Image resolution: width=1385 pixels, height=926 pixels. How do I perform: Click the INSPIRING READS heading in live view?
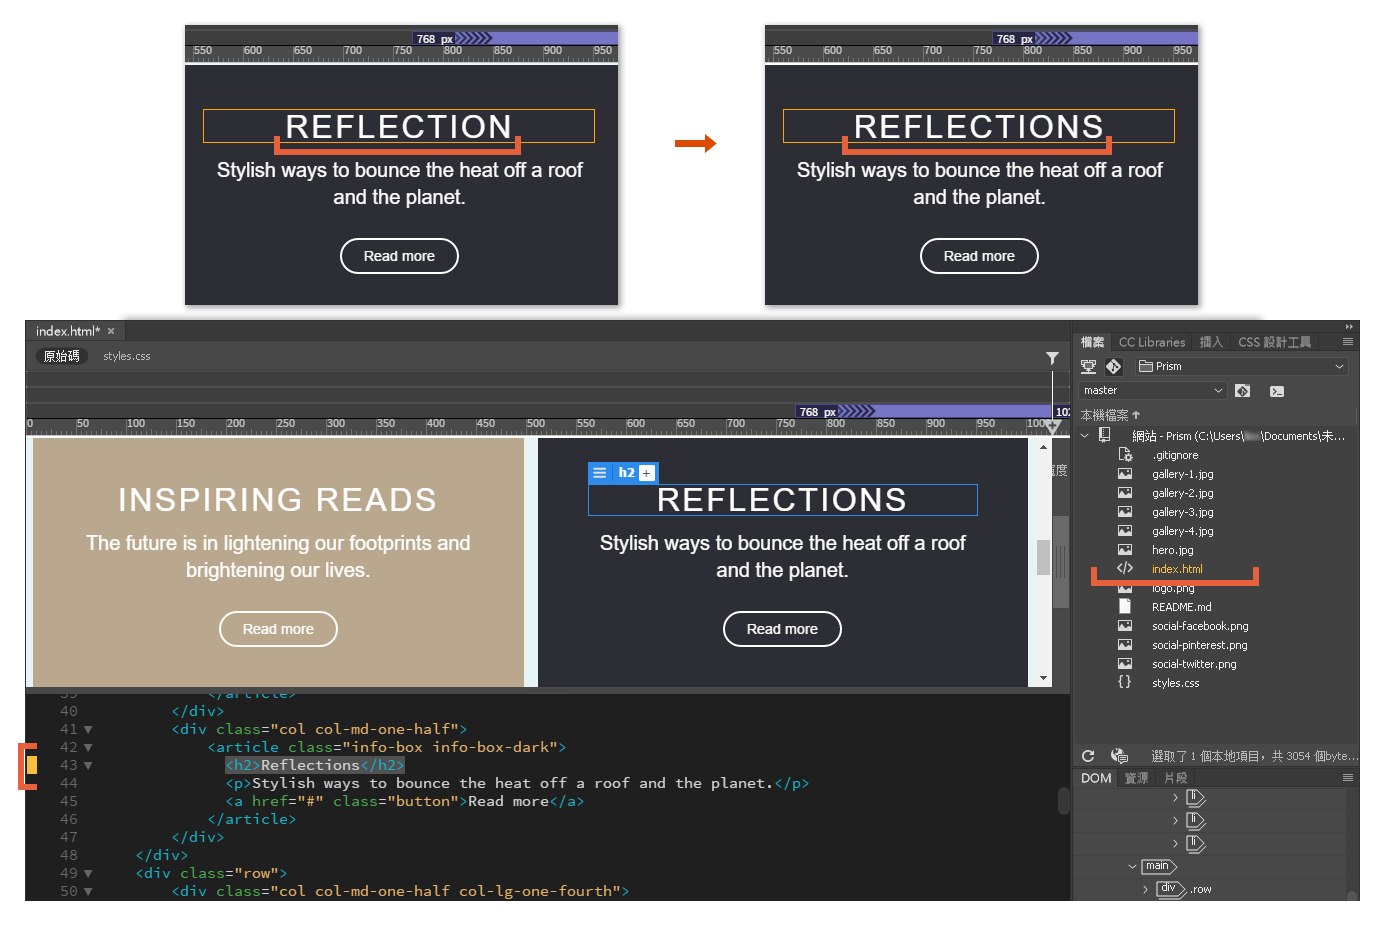(x=278, y=500)
